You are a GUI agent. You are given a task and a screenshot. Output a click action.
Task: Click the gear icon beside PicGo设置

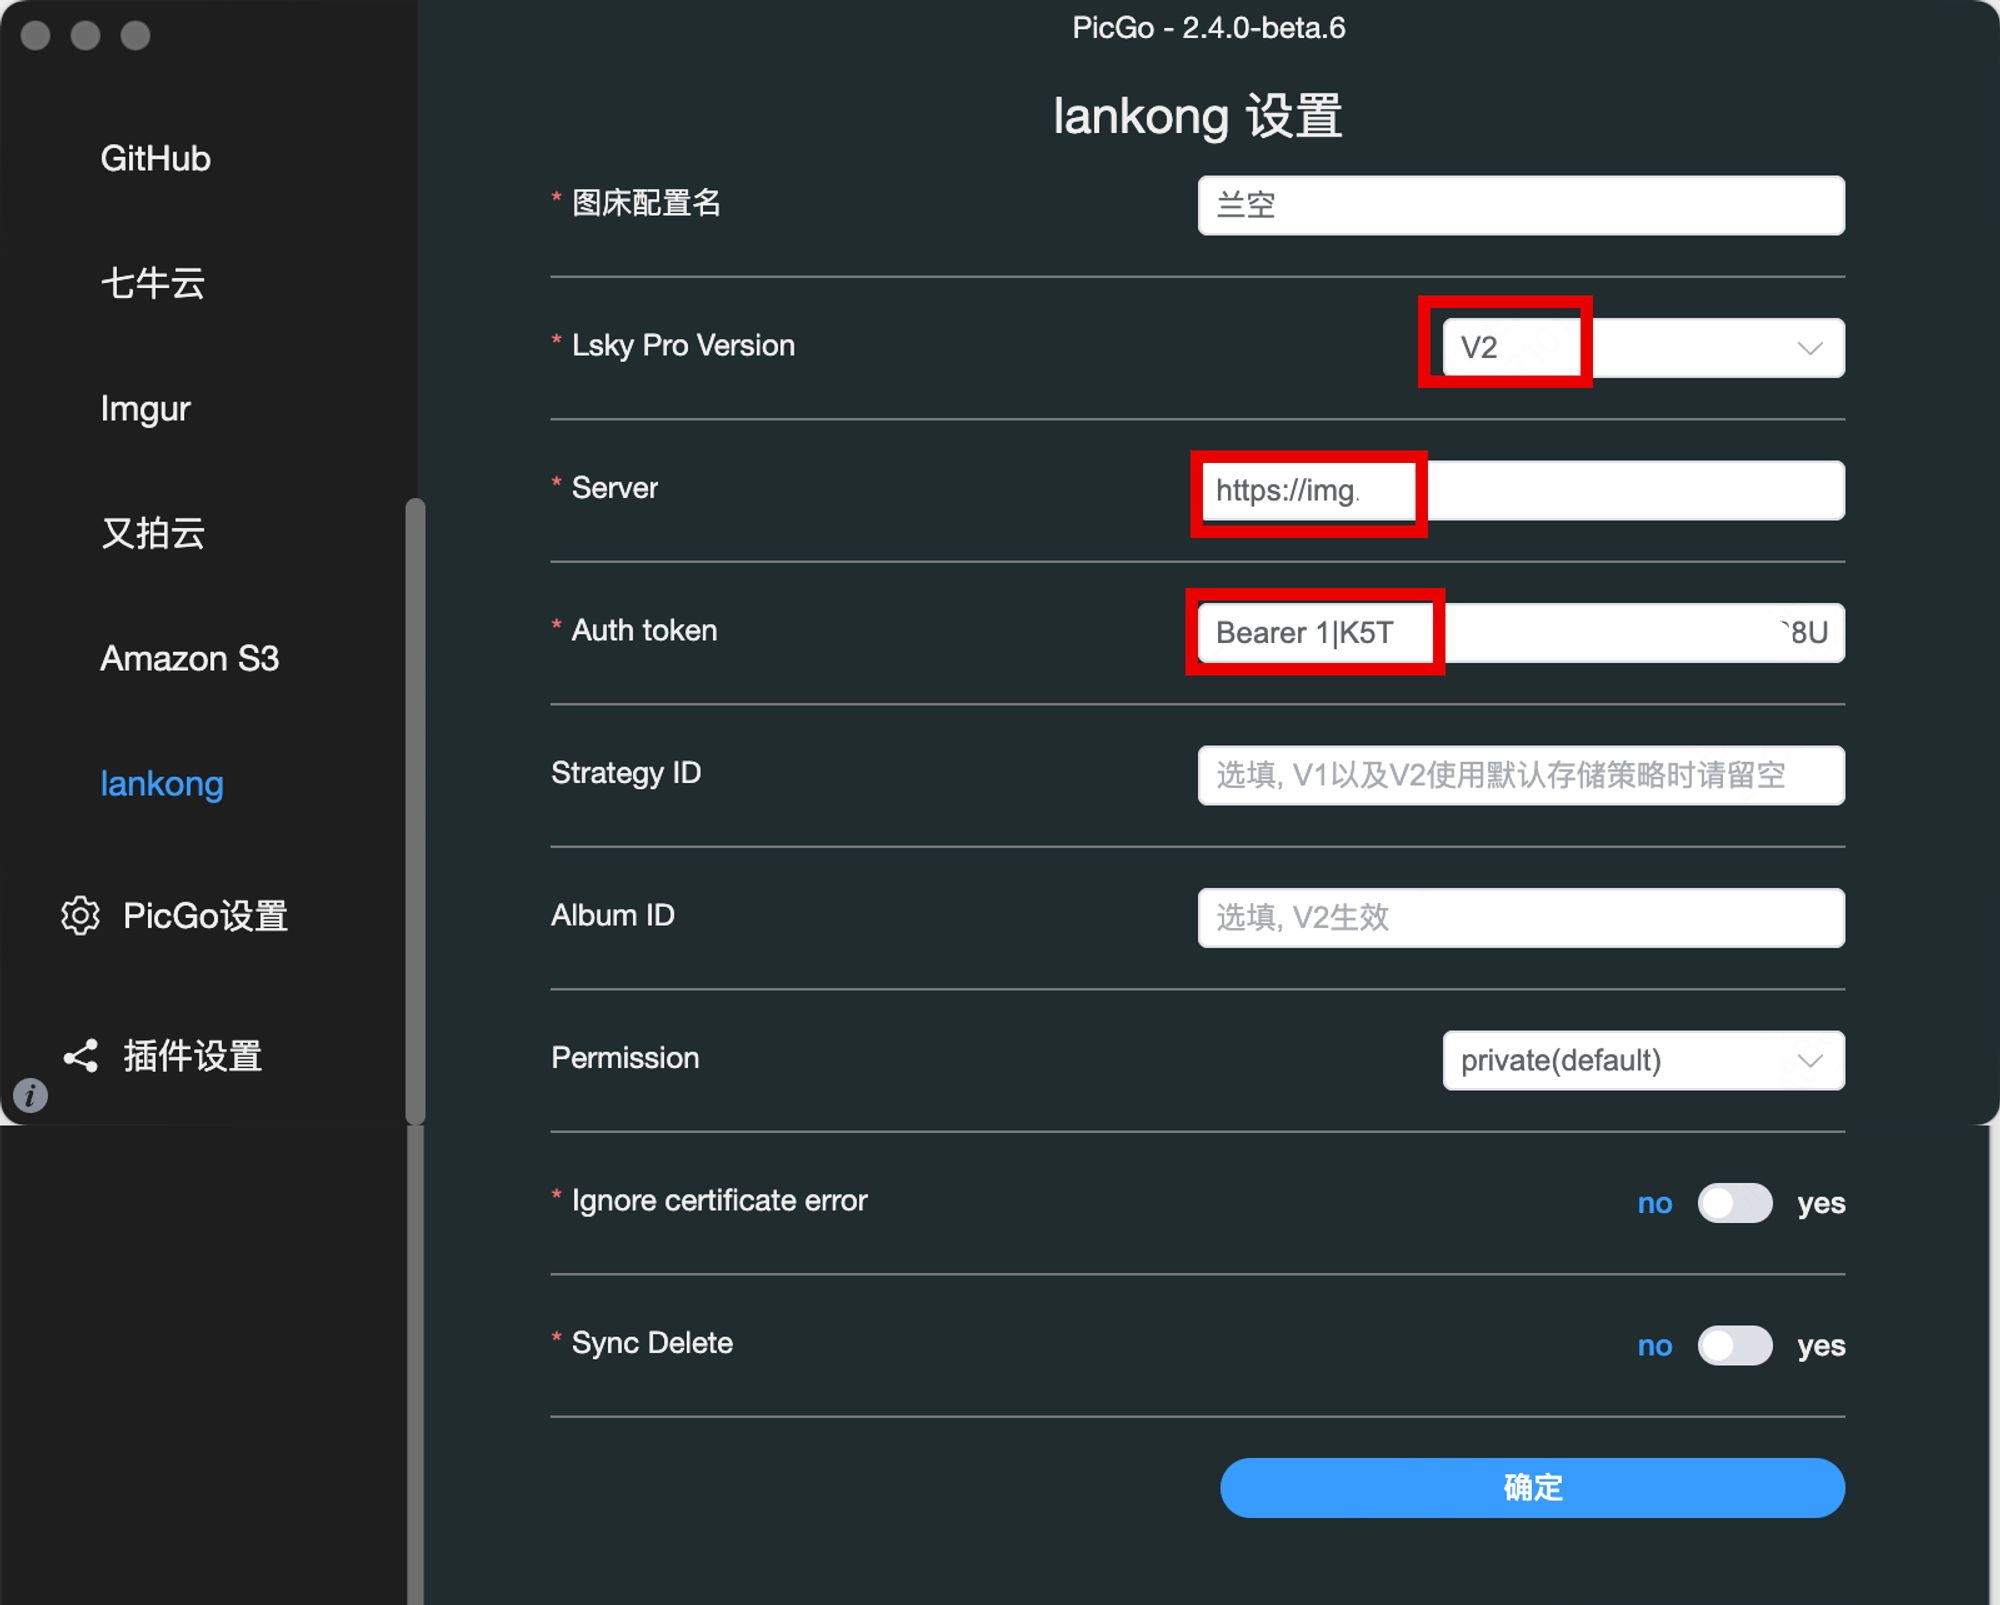coord(80,915)
